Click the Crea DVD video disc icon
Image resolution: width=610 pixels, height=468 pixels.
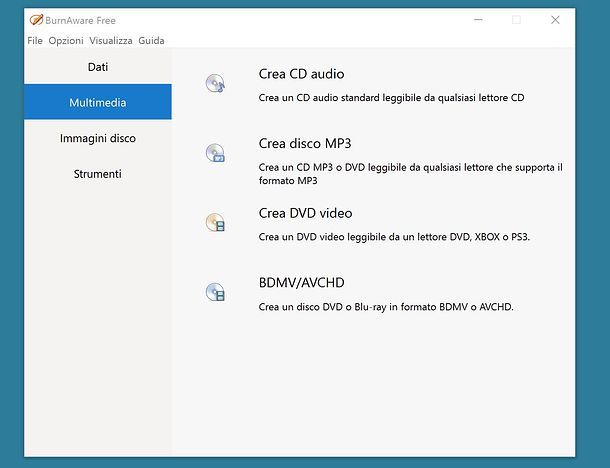click(215, 223)
